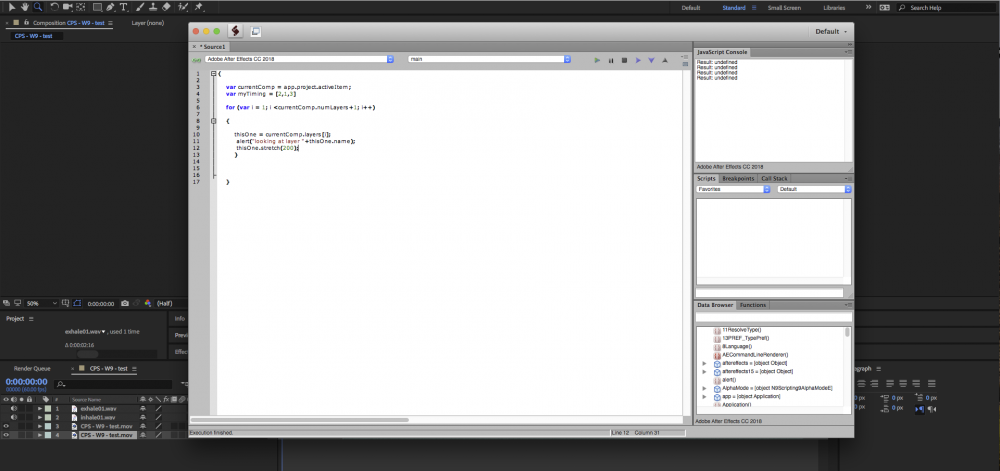The height and width of the screenshot is (471, 1000).
Task: Choose the Default workspace in After Effects
Action: pyautogui.click(x=691, y=8)
